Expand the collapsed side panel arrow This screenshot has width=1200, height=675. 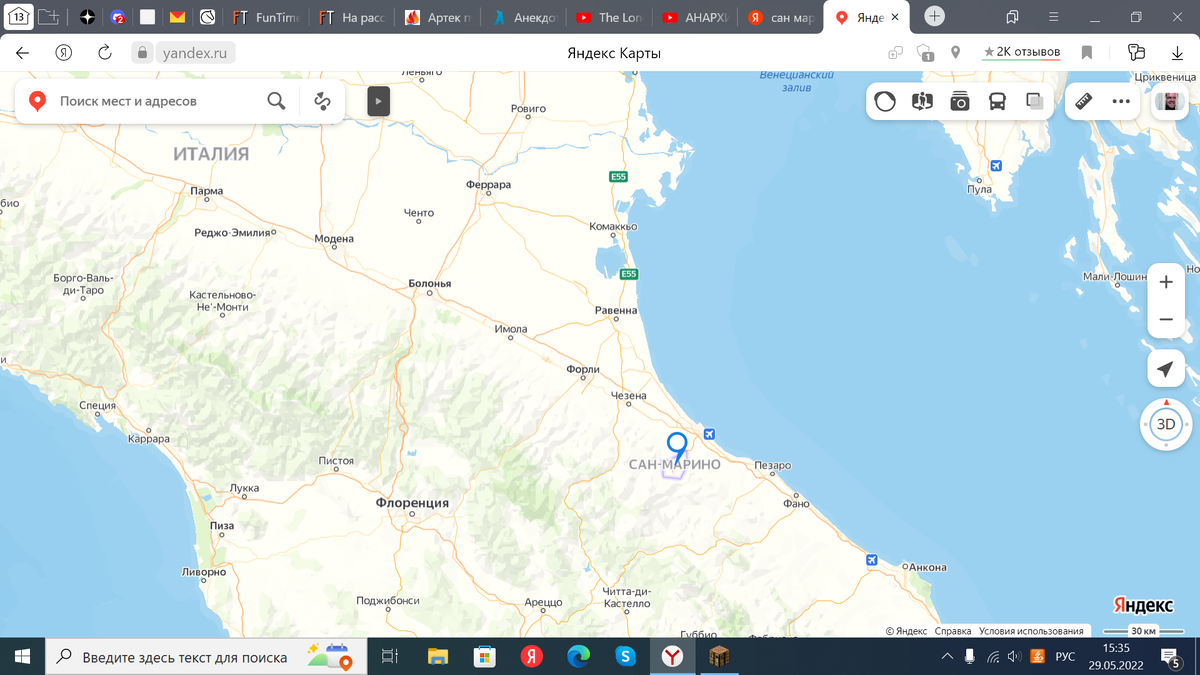378,101
